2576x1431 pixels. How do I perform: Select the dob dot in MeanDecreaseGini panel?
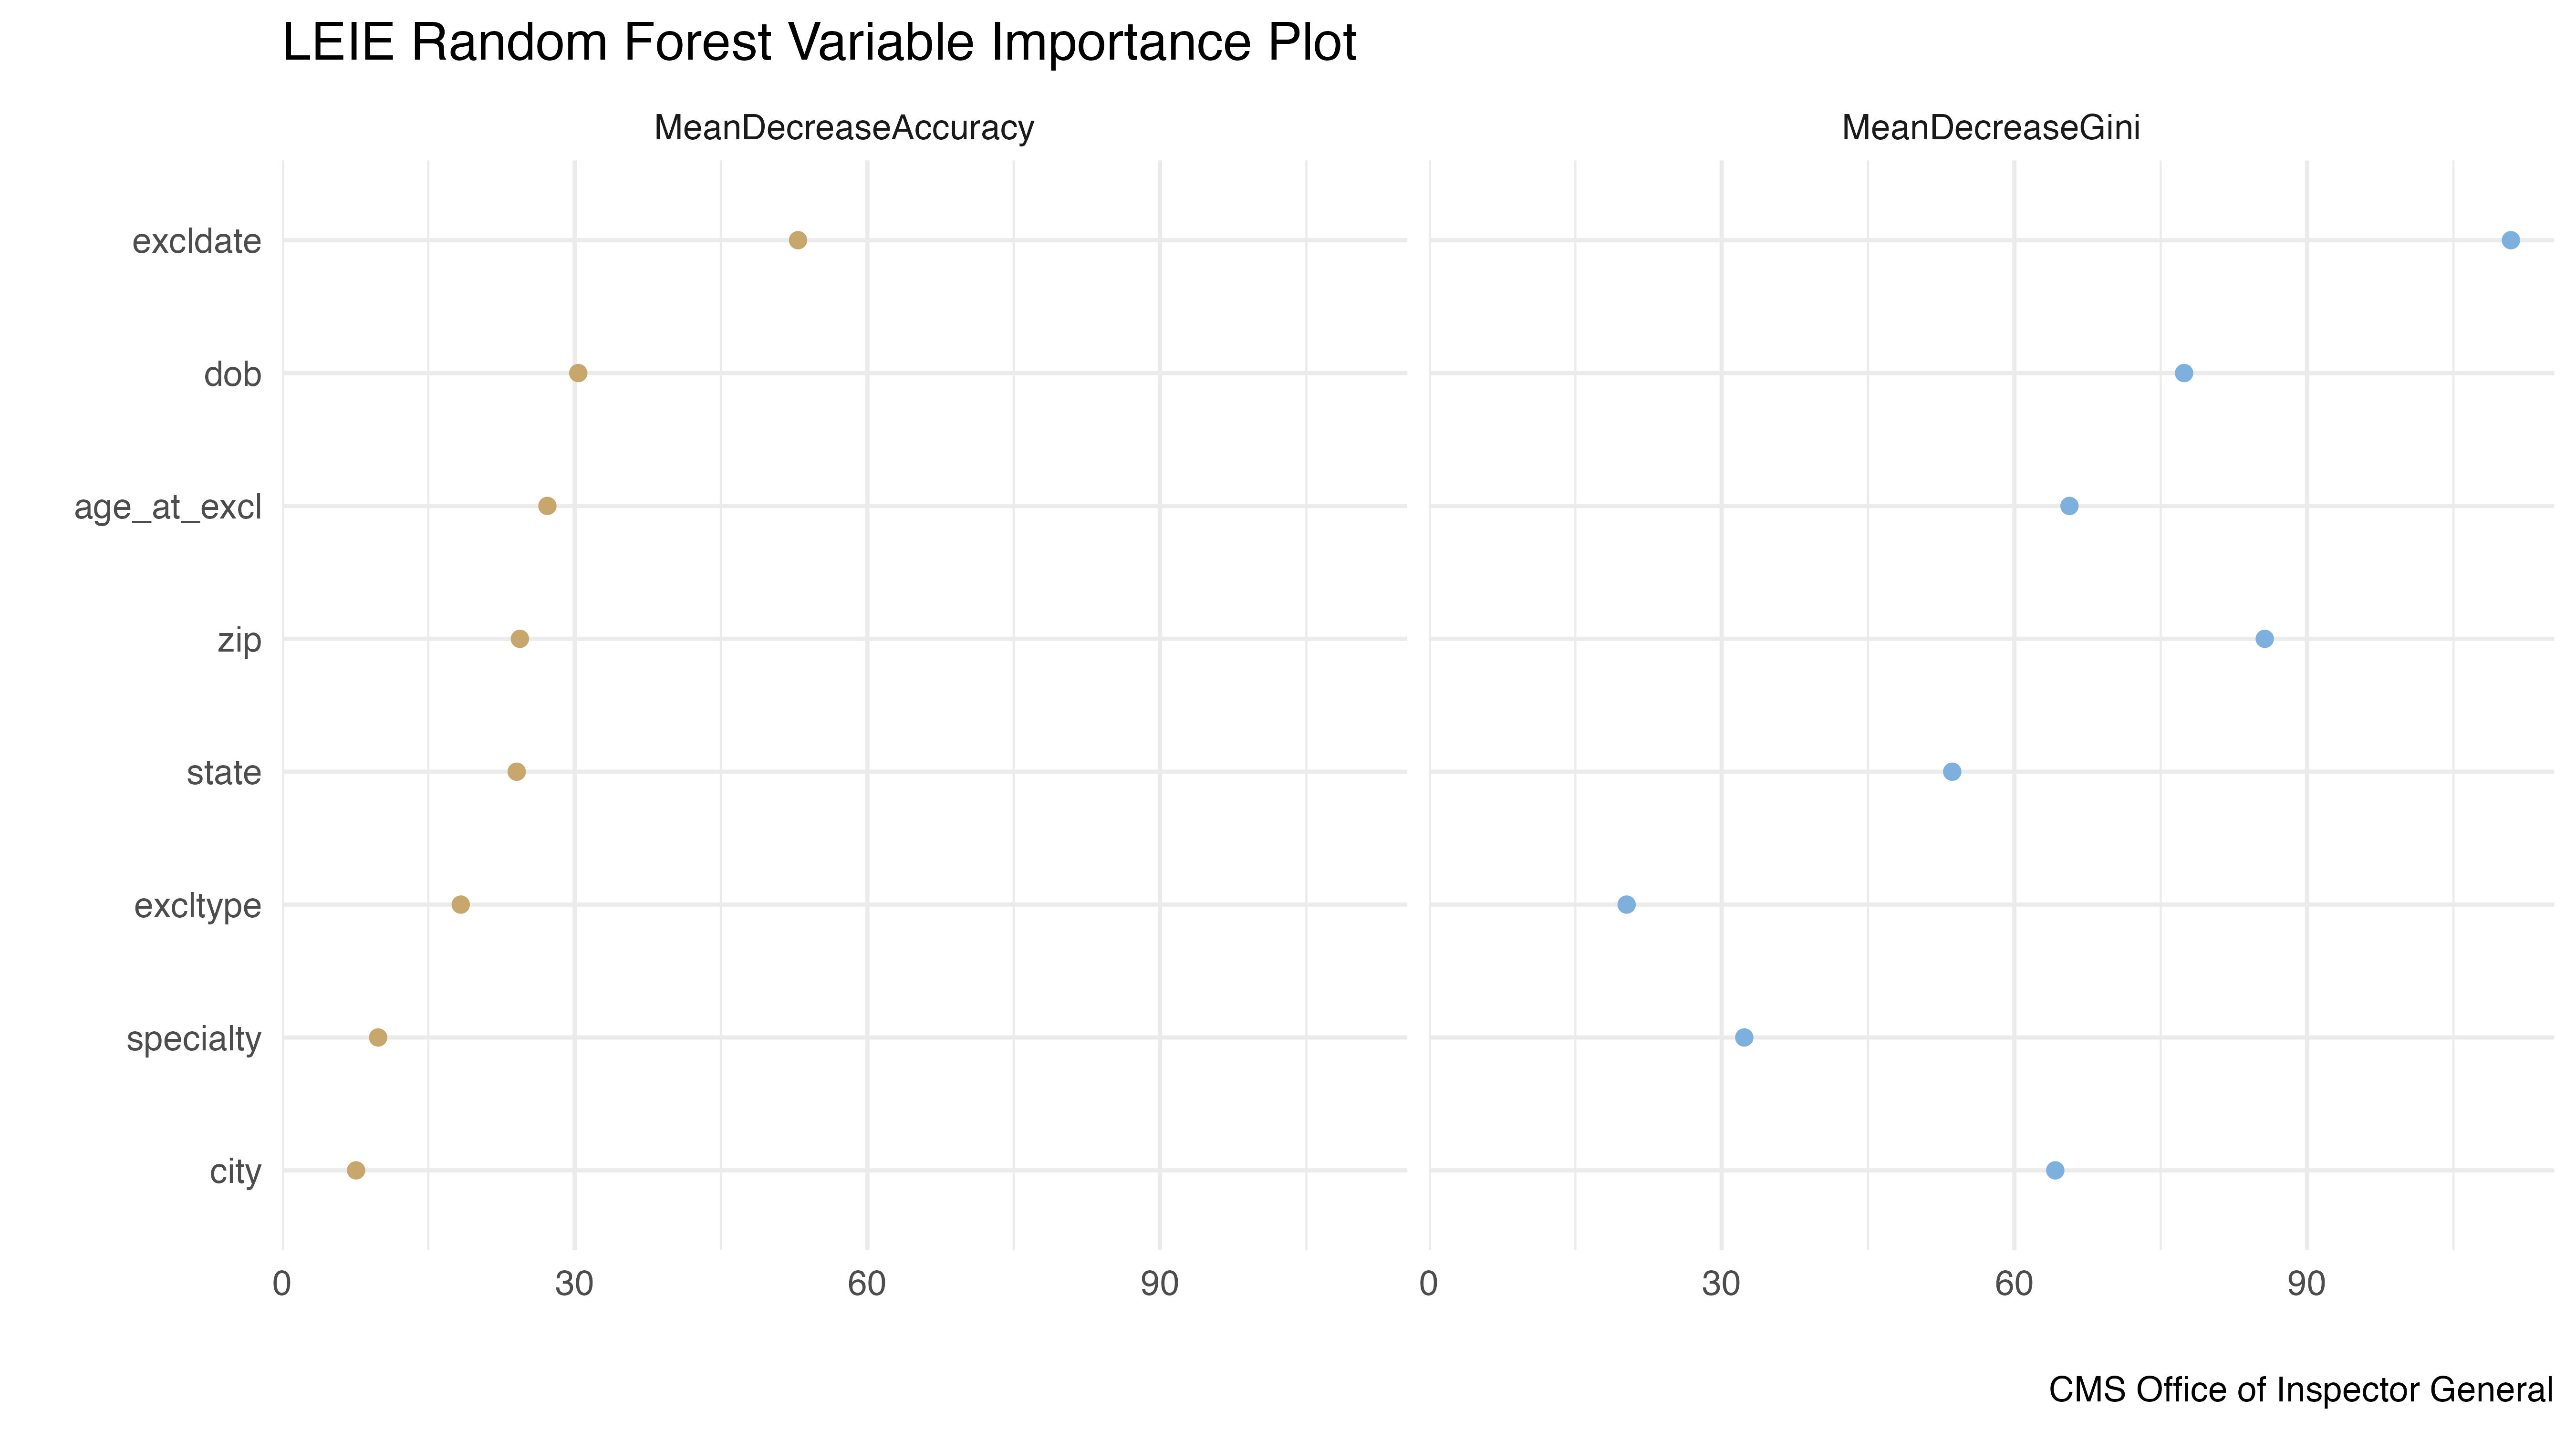point(2184,373)
